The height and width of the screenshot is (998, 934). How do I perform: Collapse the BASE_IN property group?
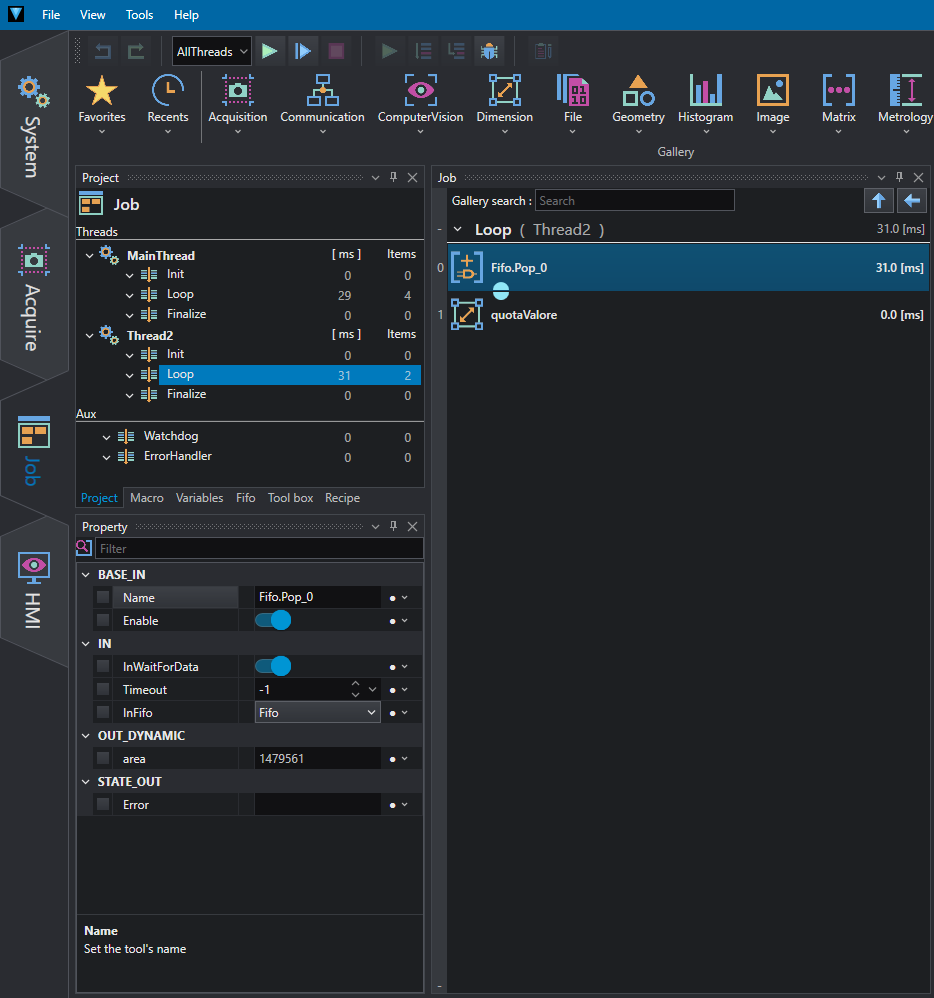pos(86,575)
